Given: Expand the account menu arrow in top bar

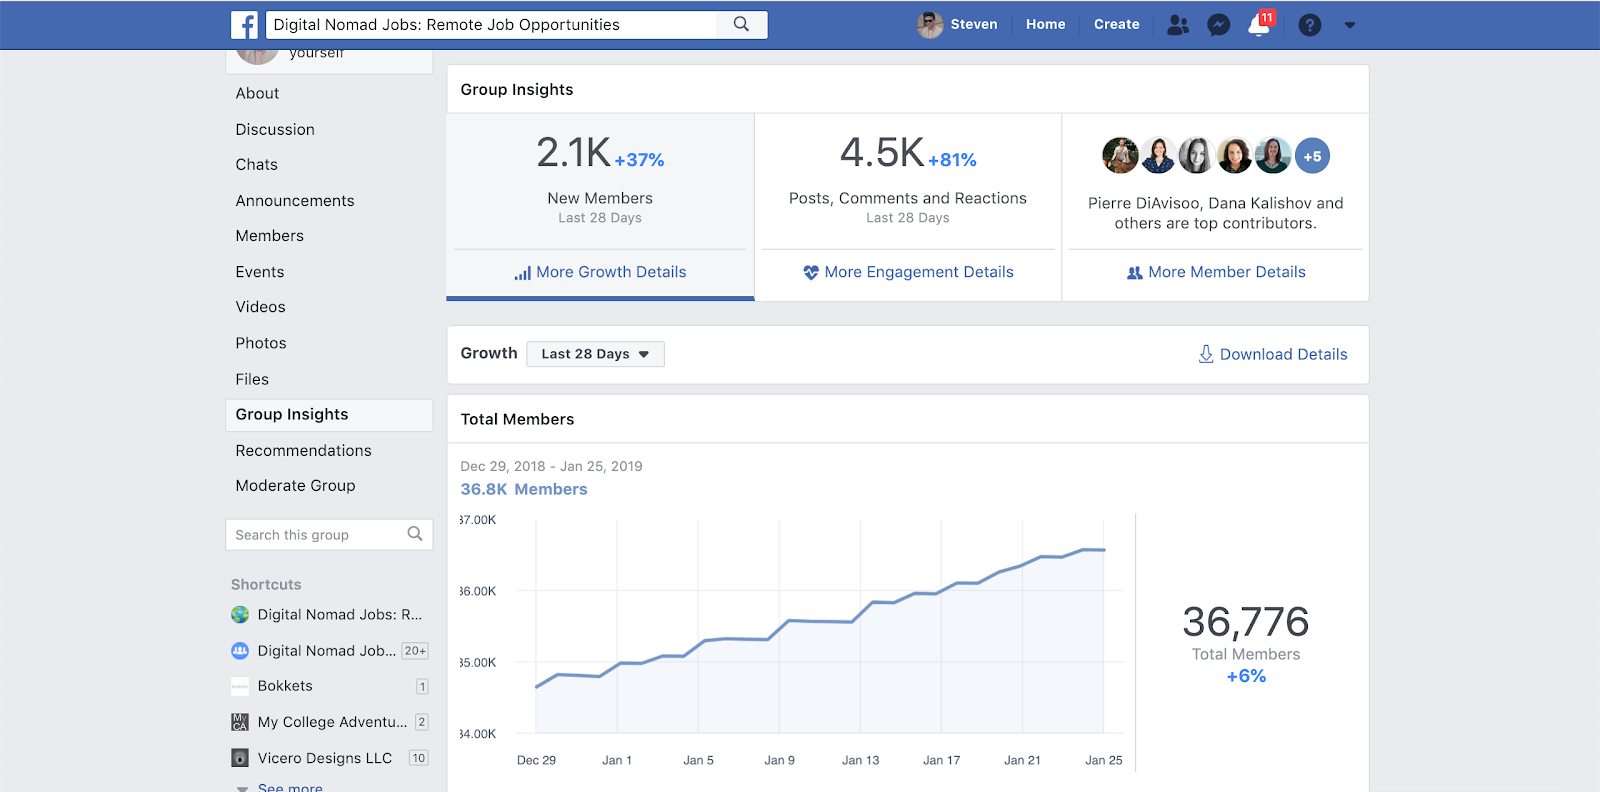Looking at the screenshot, I should [1350, 25].
